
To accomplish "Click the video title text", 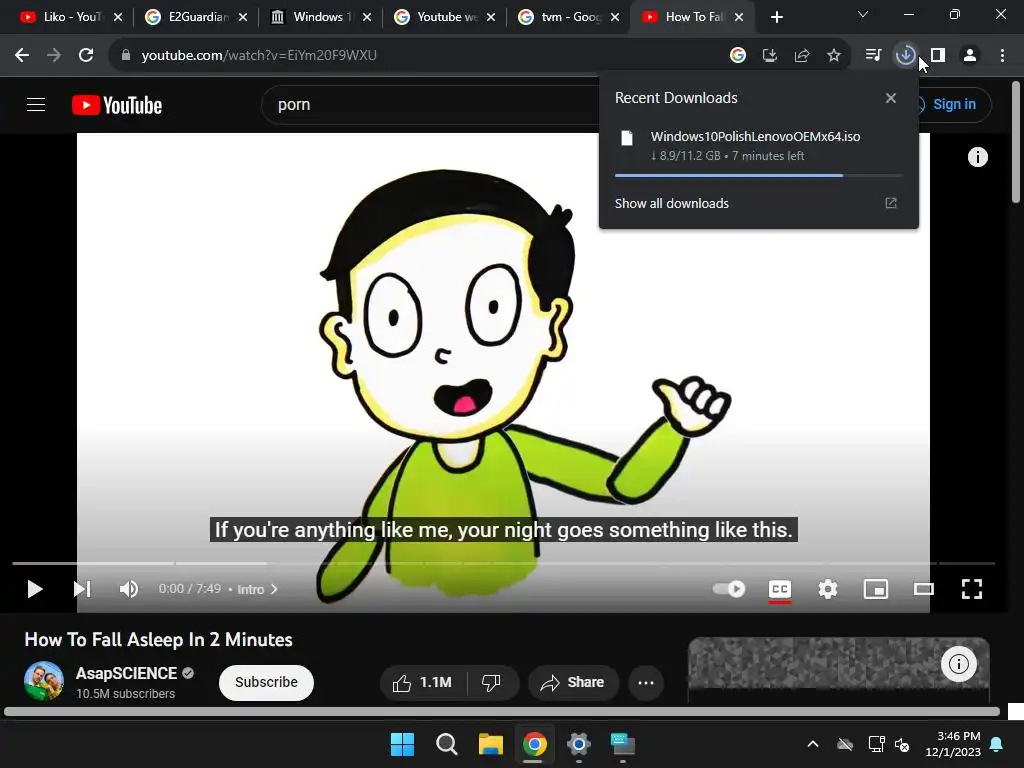I will point(159,639).
